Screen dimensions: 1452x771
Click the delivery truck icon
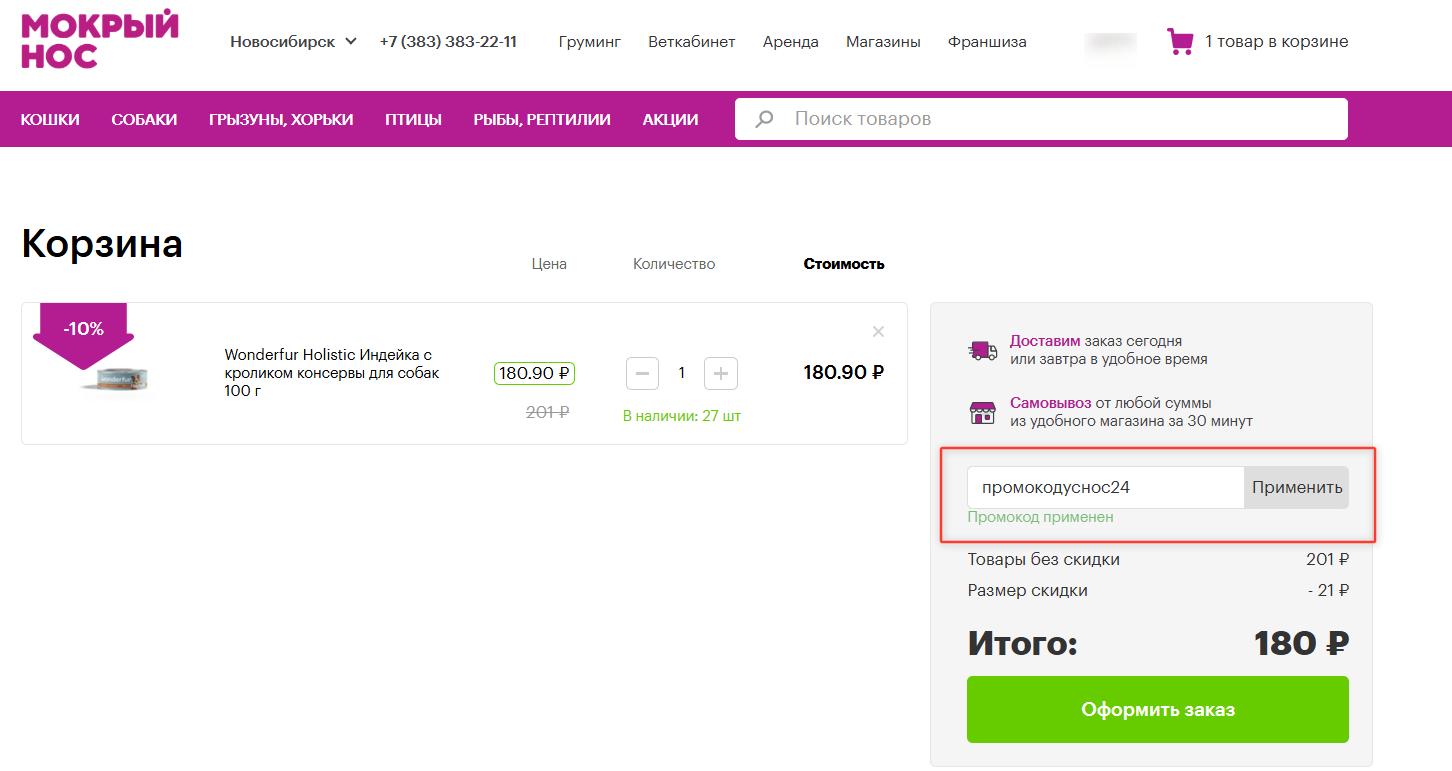pyautogui.click(x=982, y=350)
